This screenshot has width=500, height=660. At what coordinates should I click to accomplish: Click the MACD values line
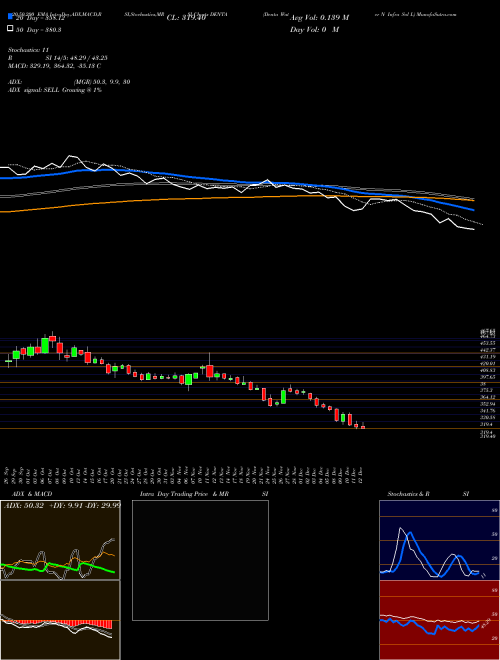[54, 66]
